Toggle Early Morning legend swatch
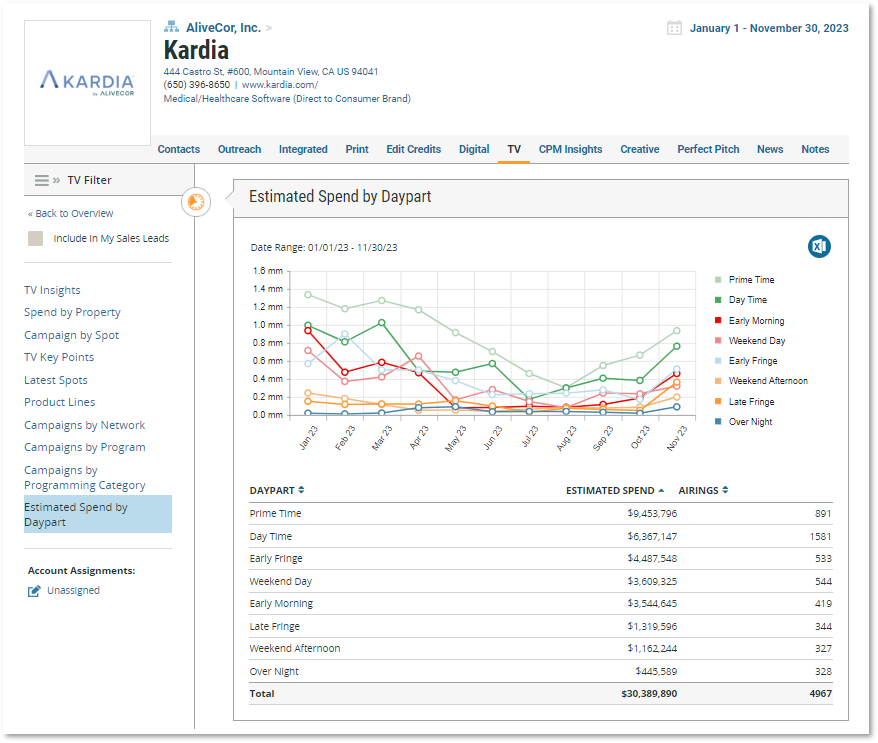 pyautogui.click(x=718, y=320)
